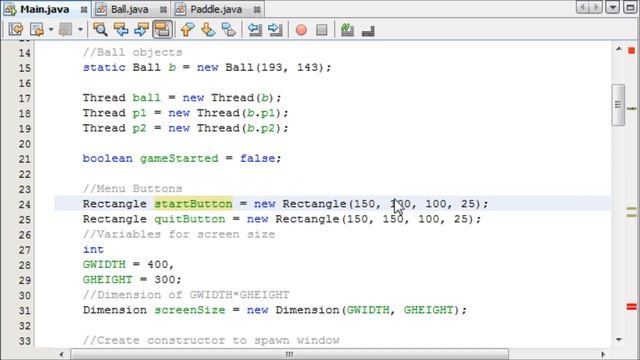This screenshot has width=640, height=360.
Task: Click the vertical scrollbar down arrow
Action: pos(619,340)
